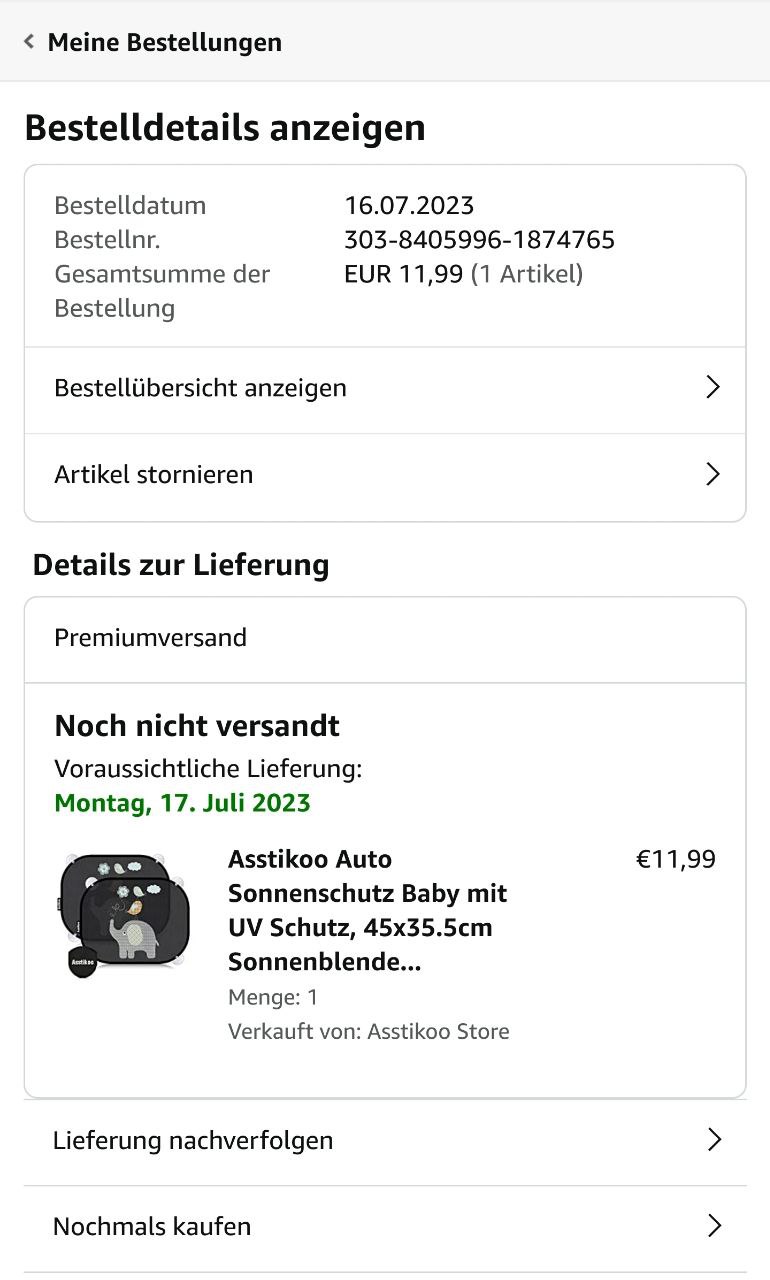Open Bestellübersicht anzeigen
Screen dimensions: 770x1280
[200, 388]
